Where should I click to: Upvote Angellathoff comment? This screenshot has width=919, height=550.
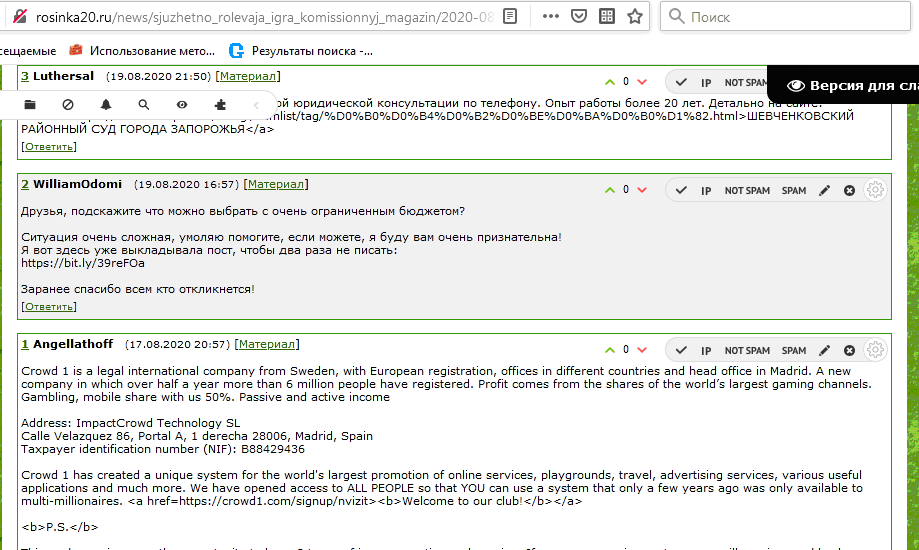(x=610, y=350)
